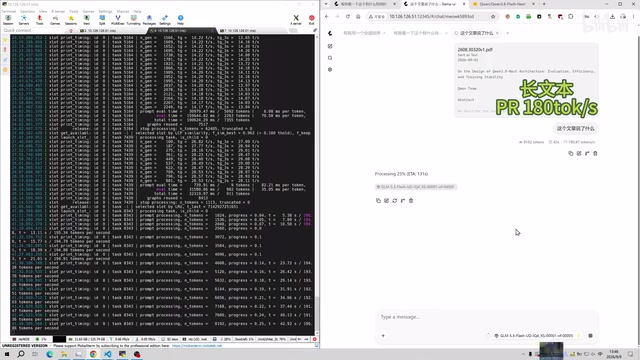
Task: Click the View icon in MobaXterm toolbar
Action: point(87,20)
